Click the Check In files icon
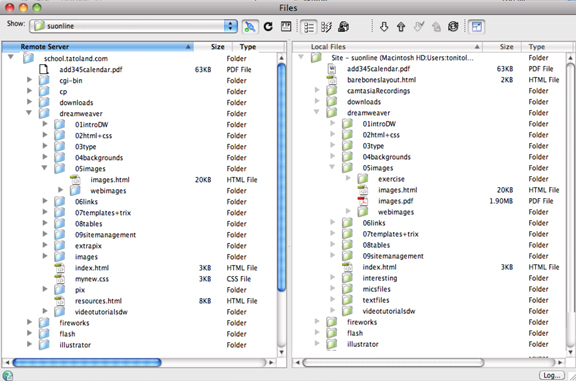Screen dimensions: 576x381 click(x=436, y=26)
